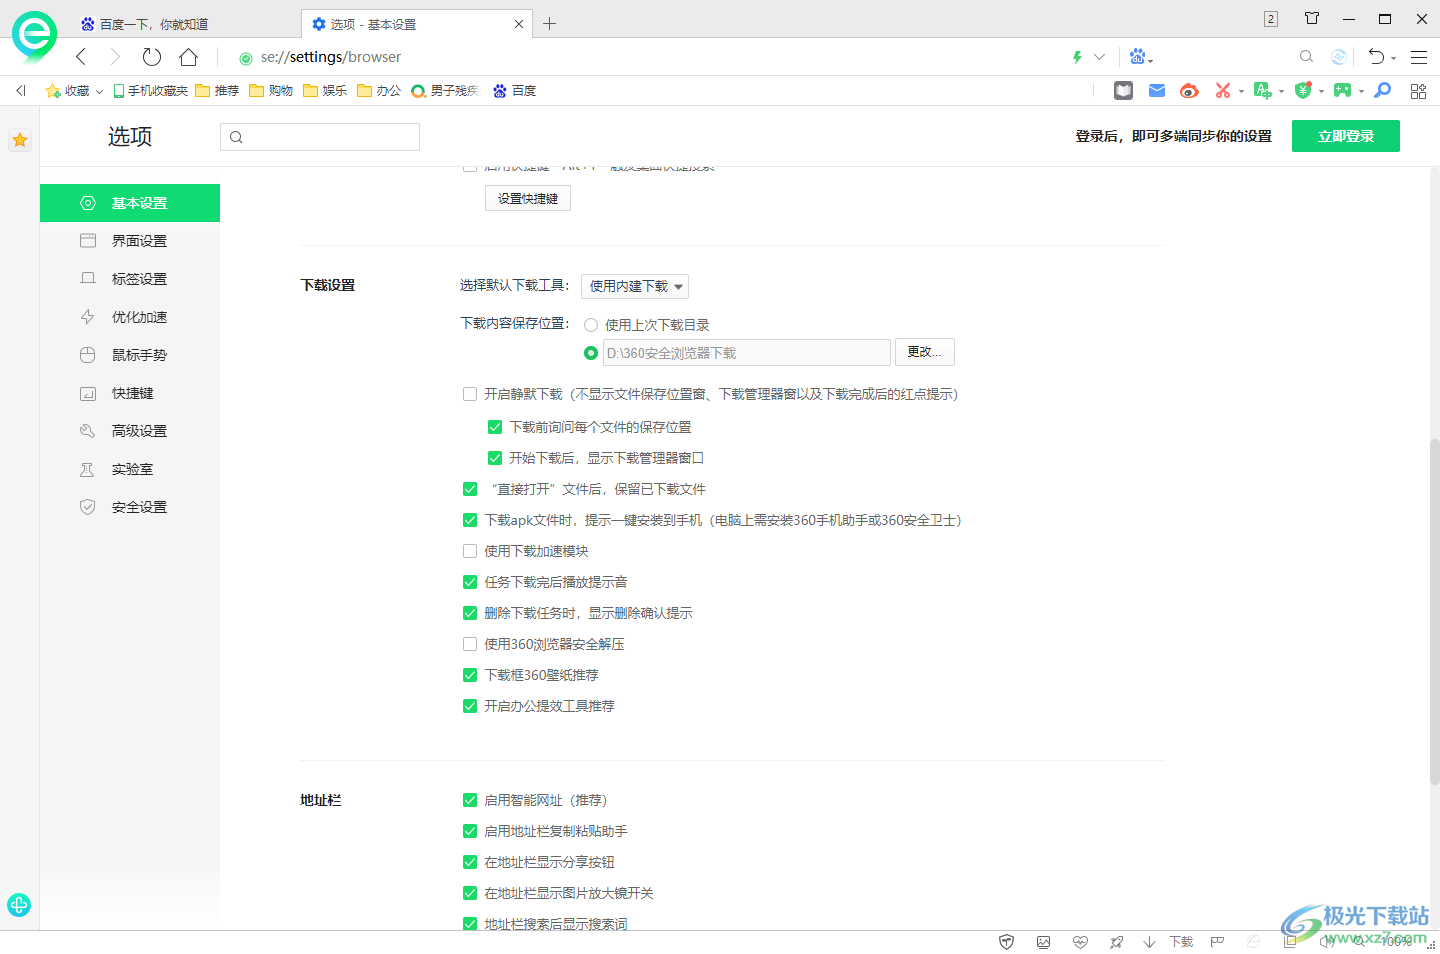Open 标签设置 settings section

click(130, 279)
